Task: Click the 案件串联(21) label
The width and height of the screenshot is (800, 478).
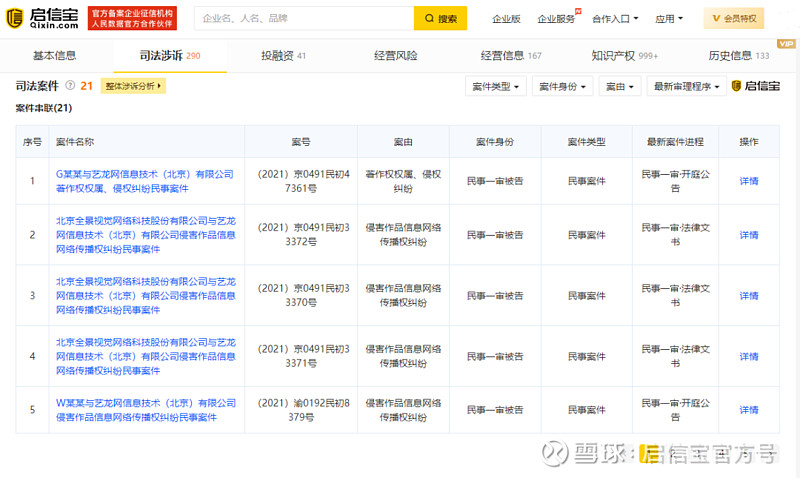Action: click(x=44, y=108)
